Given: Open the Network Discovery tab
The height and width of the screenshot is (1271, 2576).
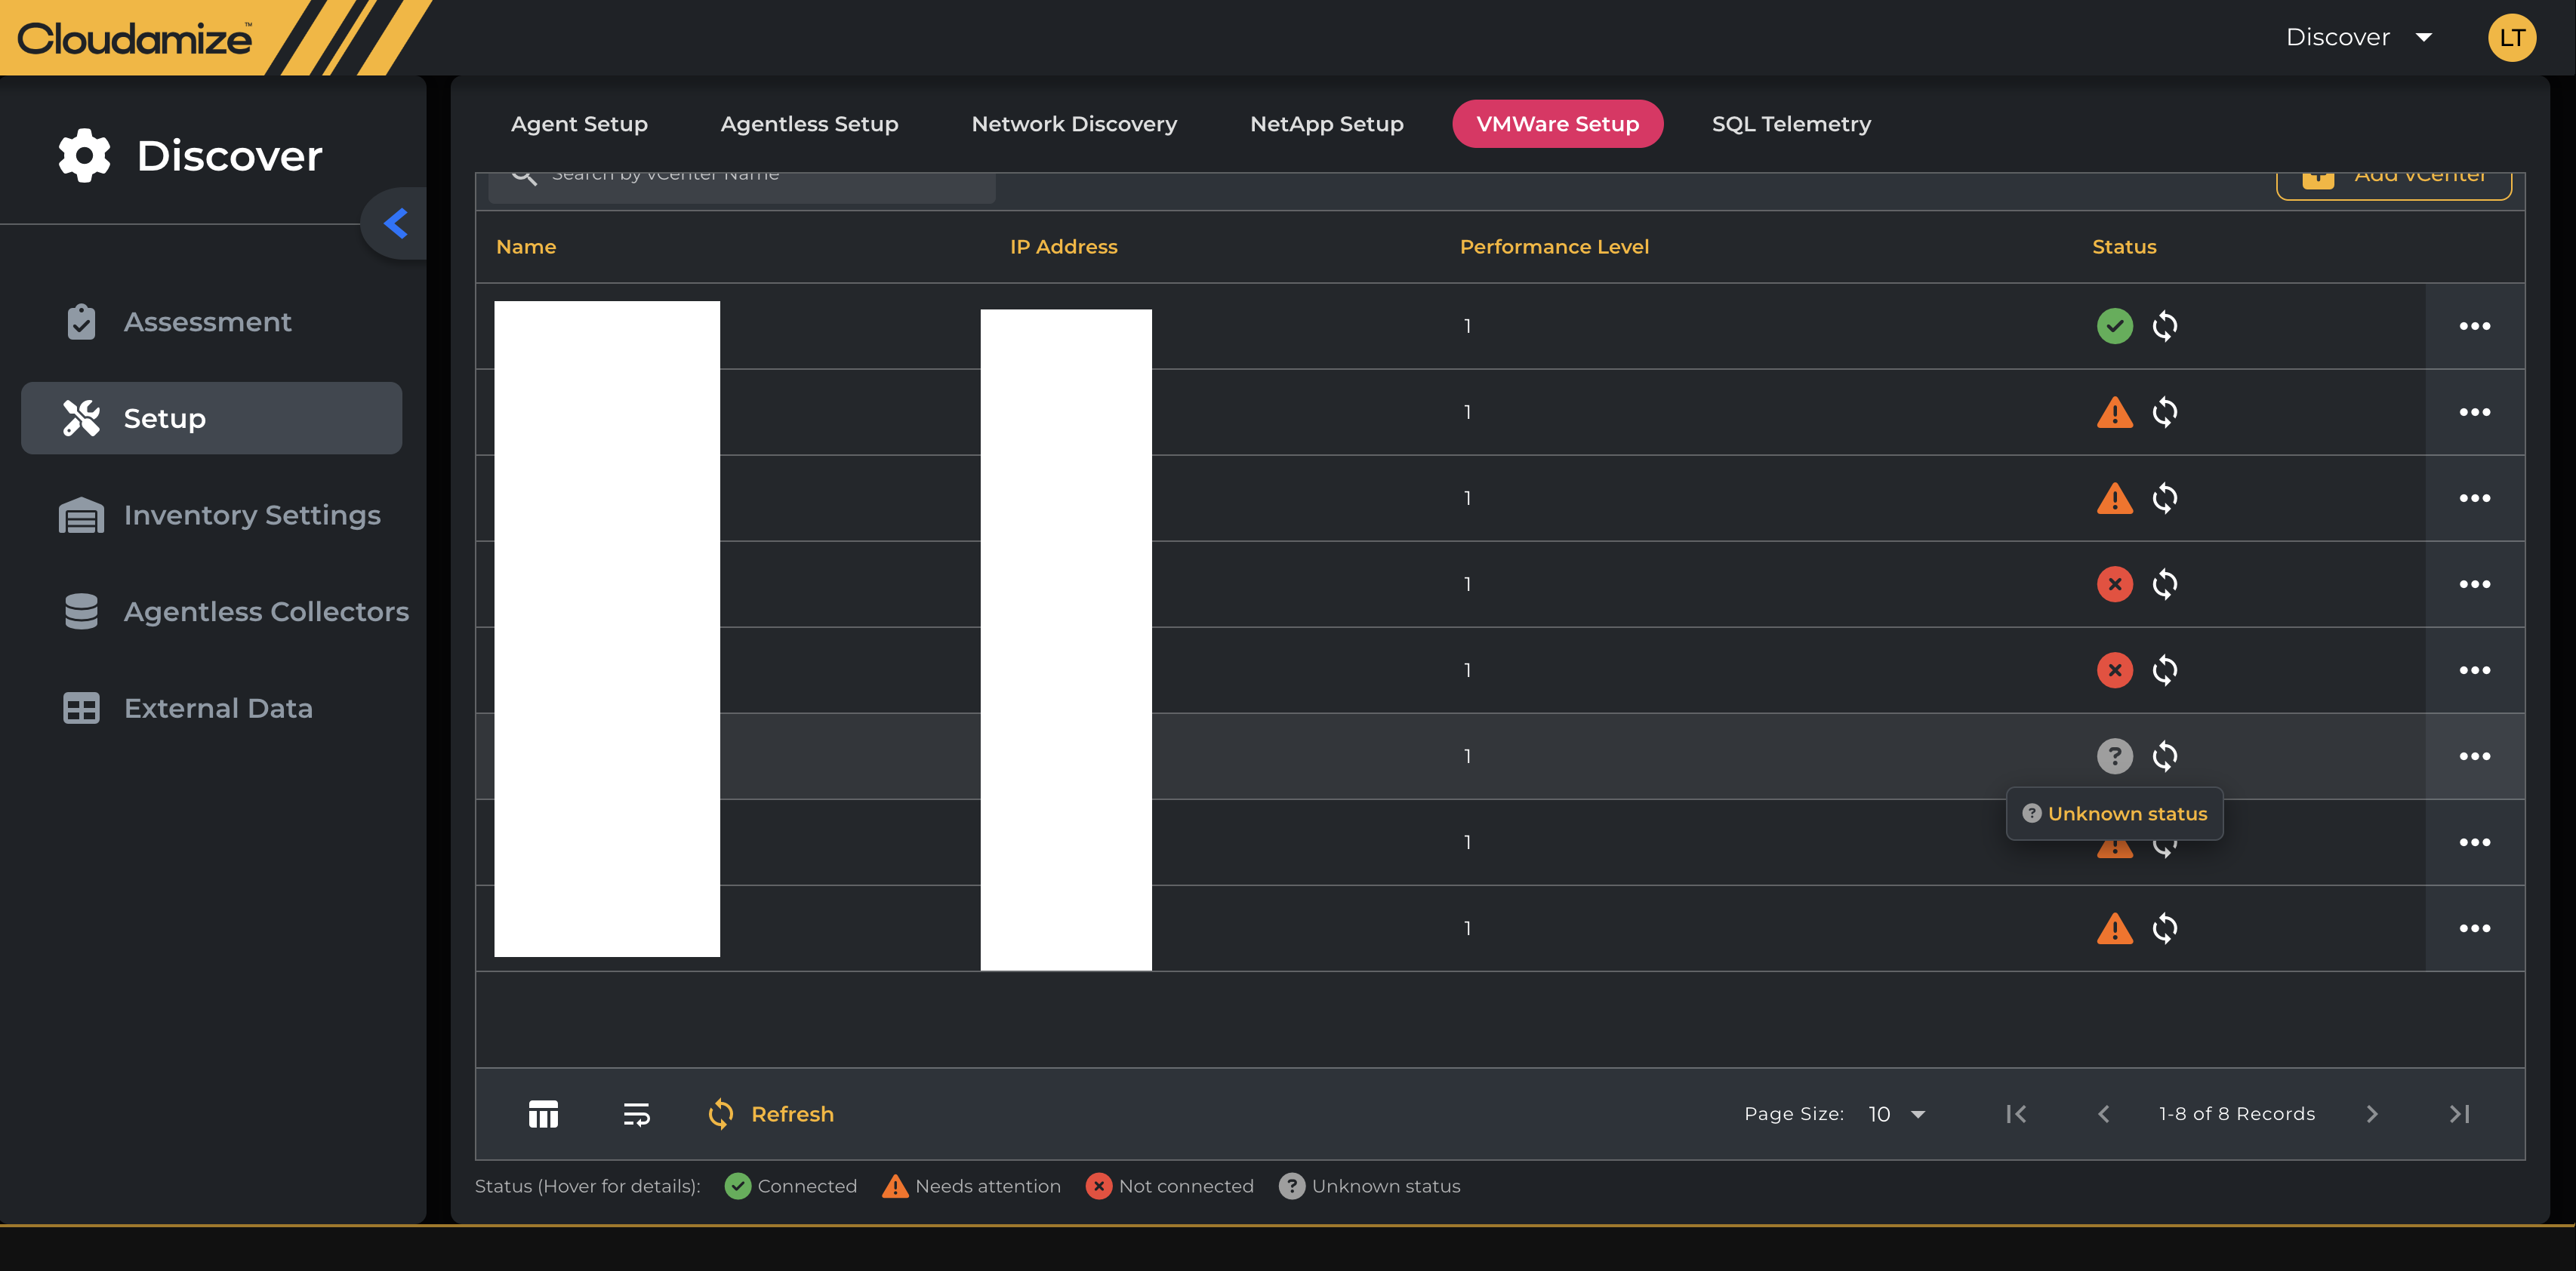Looking at the screenshot, I should pyautogui.click(x=1074, y=124).
